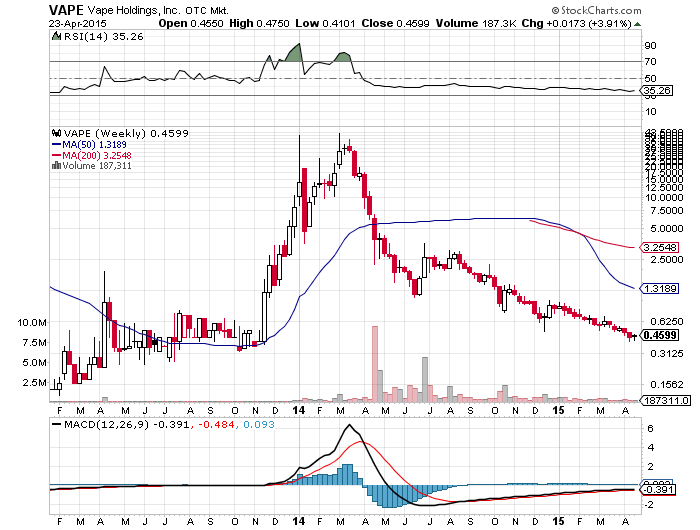Click the Low 0.4101 value
Screen dimensions: 700x530
(325, 23)
